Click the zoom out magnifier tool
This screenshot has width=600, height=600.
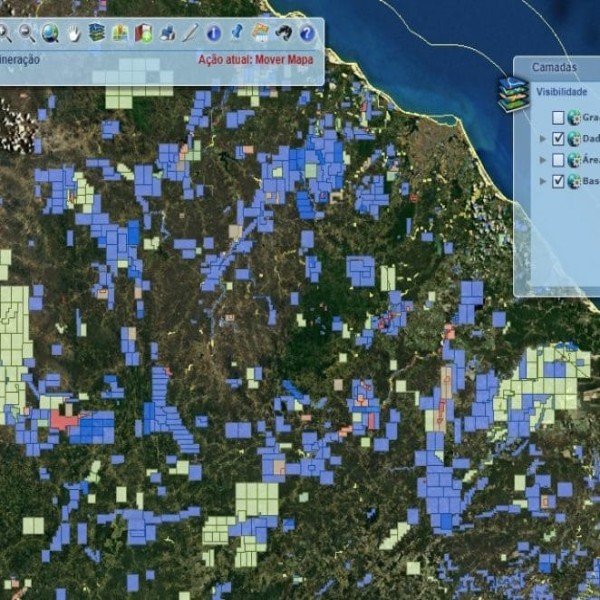(27, 33)
